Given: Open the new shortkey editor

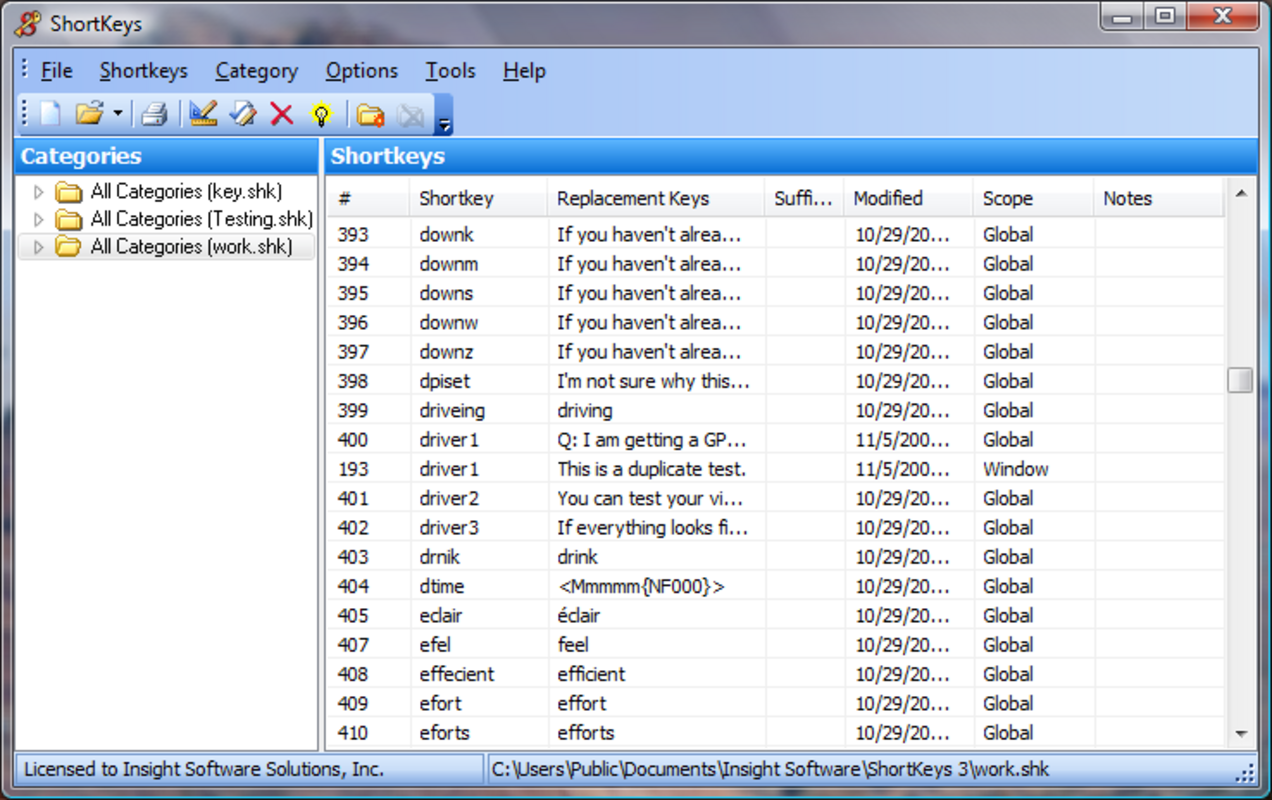Looking at the screenshot, I should (202, 113).
